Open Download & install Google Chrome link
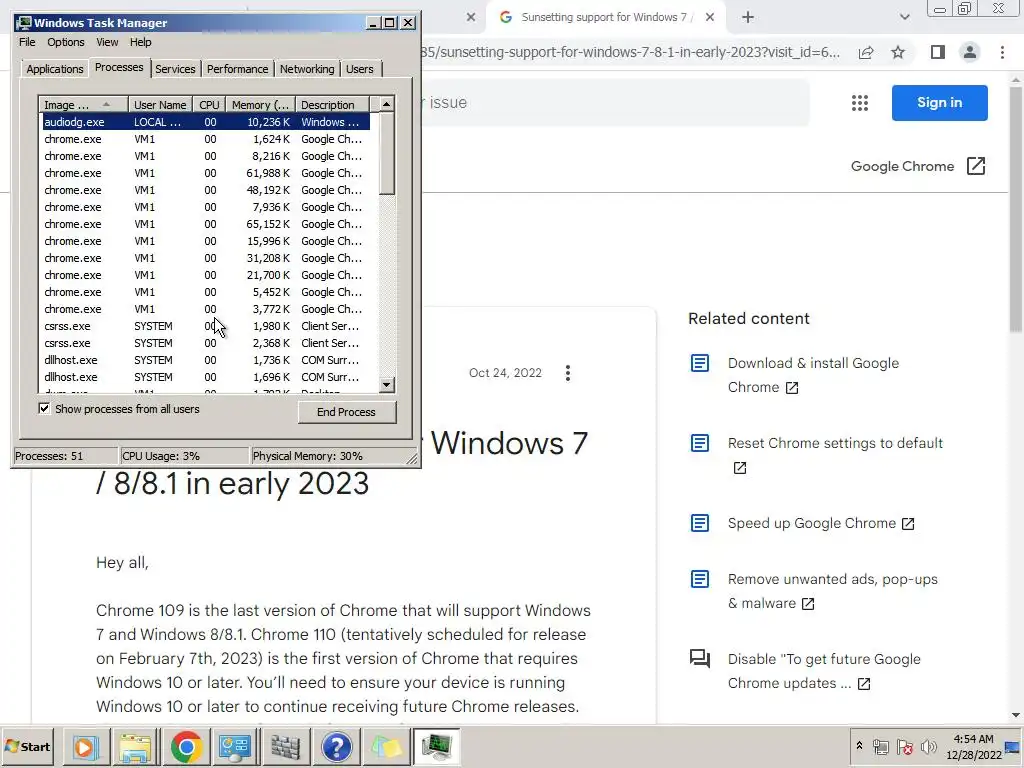 pyautogui.click(x=813, y=375)
